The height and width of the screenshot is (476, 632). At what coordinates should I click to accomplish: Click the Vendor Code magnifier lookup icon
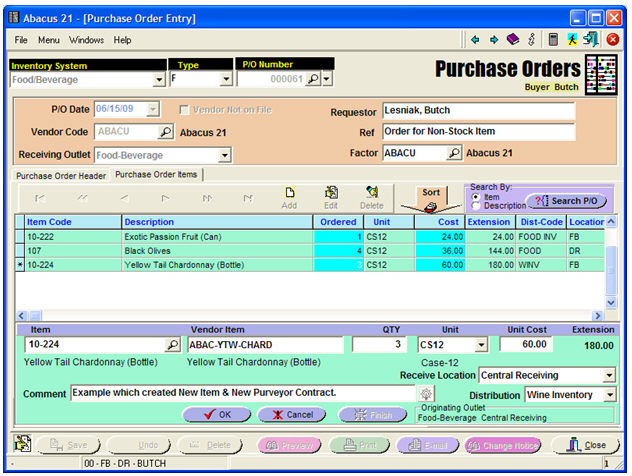pyautogui.click(x=165, y=131)
